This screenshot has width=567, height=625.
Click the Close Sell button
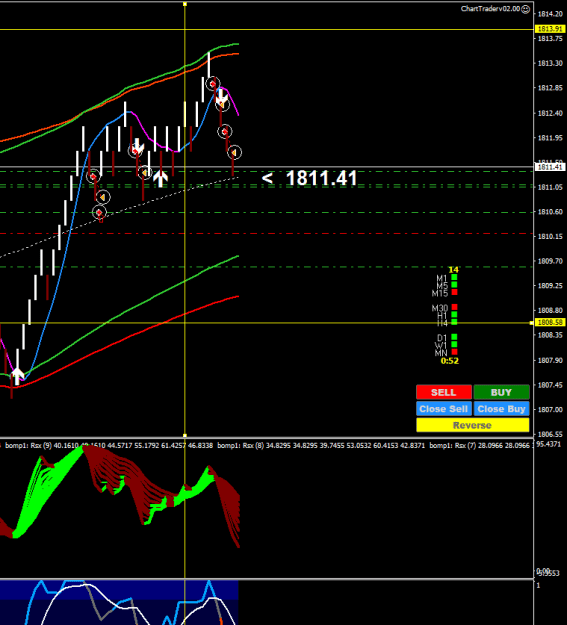click(444, 409)
